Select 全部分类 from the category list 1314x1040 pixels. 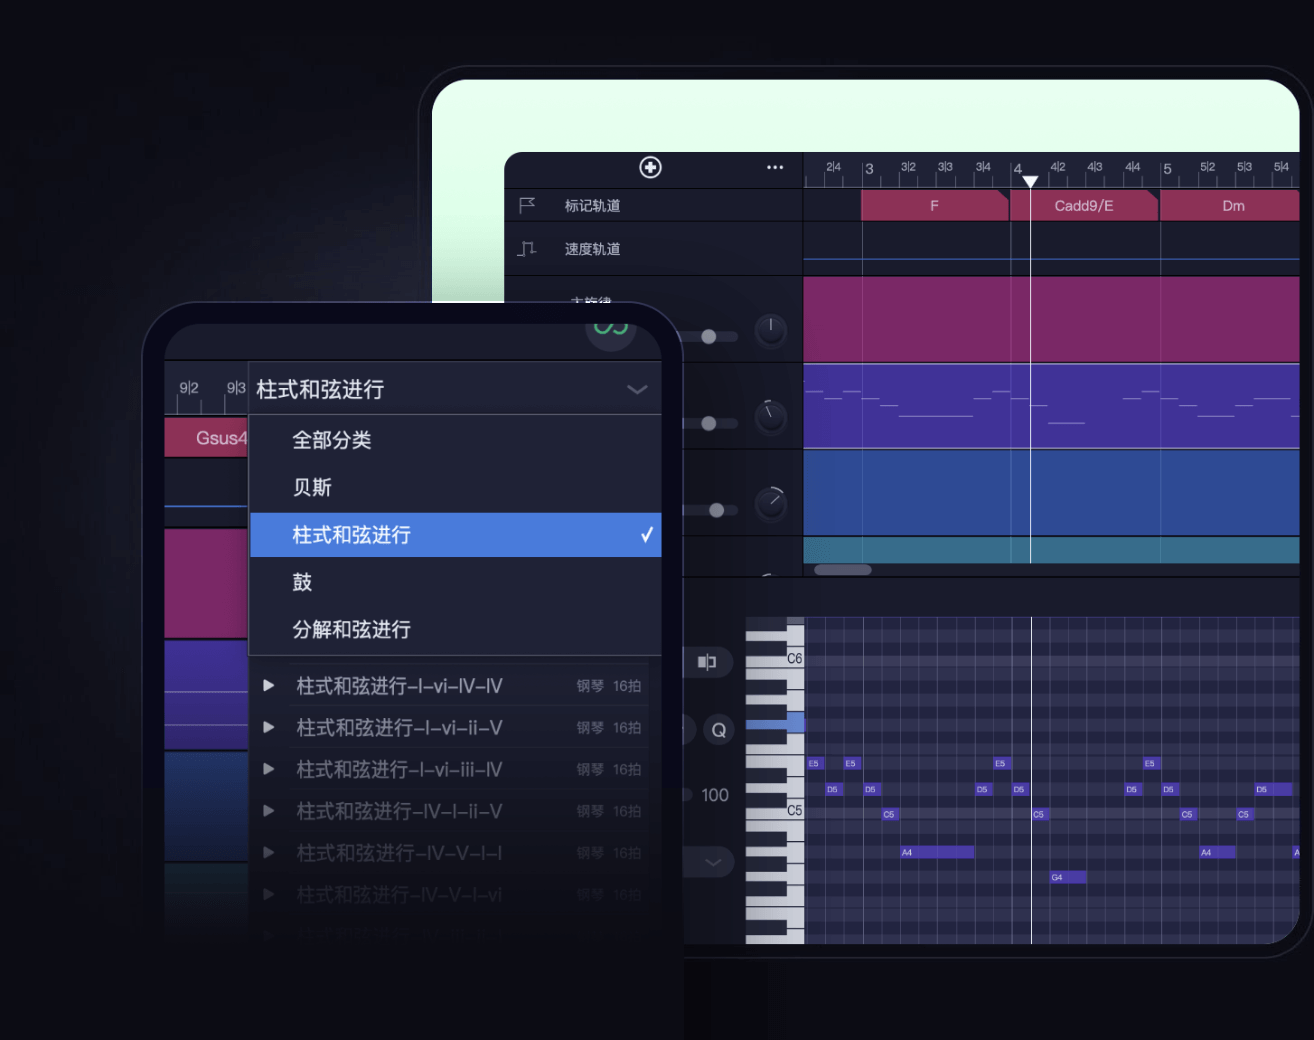(x=332, y=440)
